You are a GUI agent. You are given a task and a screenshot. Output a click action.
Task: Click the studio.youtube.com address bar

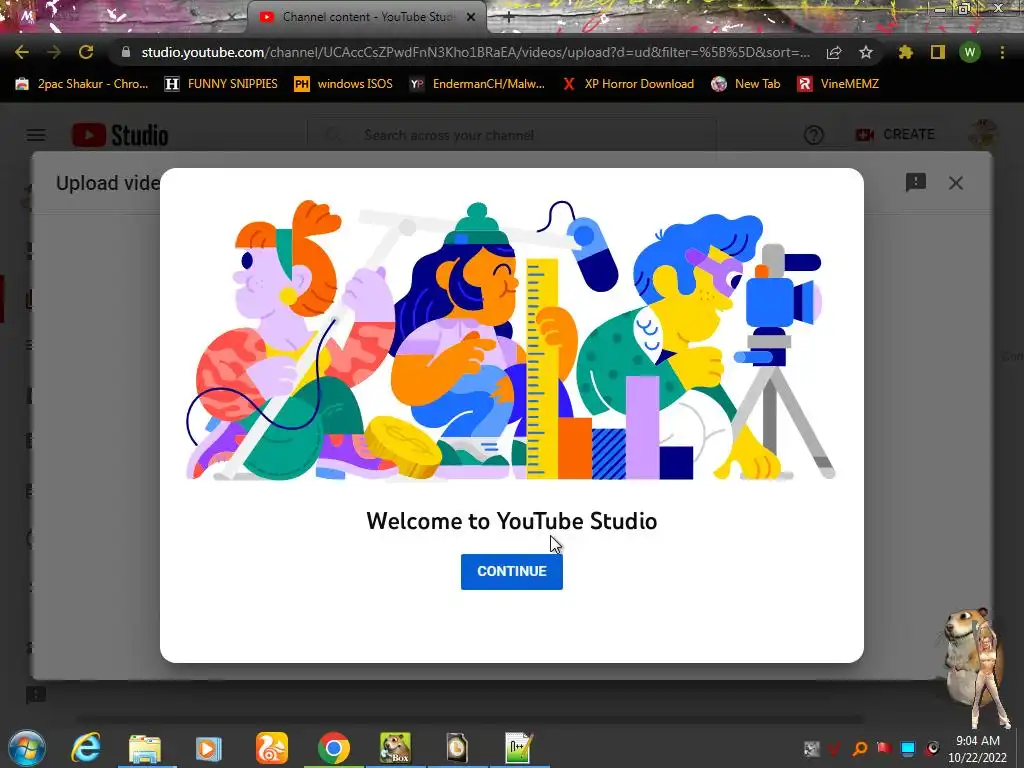475,52
